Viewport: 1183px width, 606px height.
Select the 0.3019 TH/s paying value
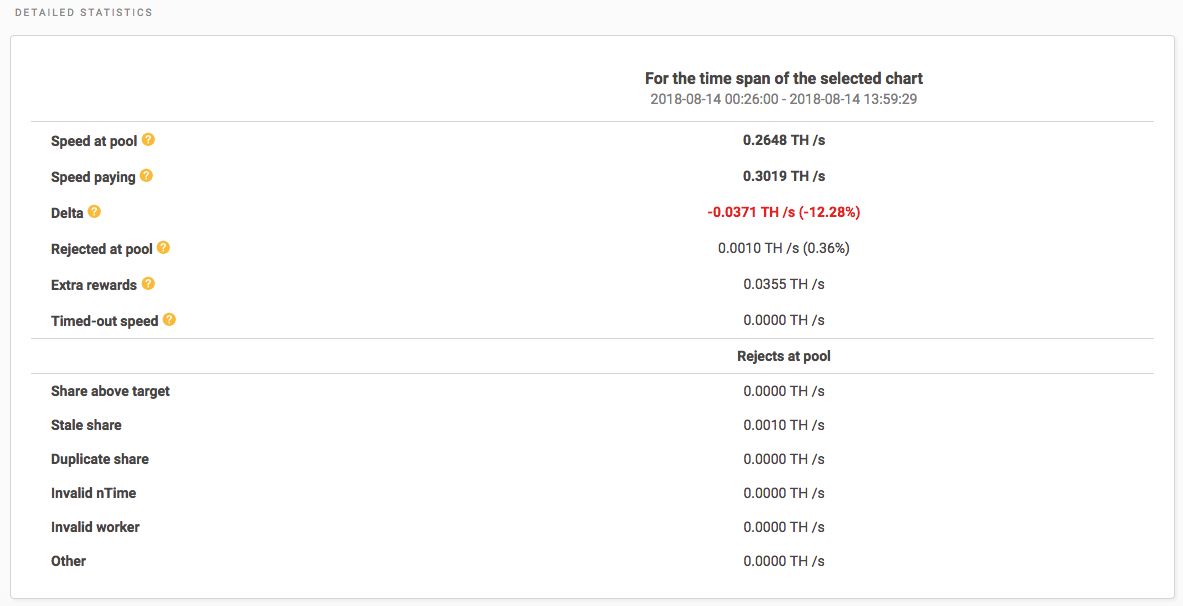(783, 176)
